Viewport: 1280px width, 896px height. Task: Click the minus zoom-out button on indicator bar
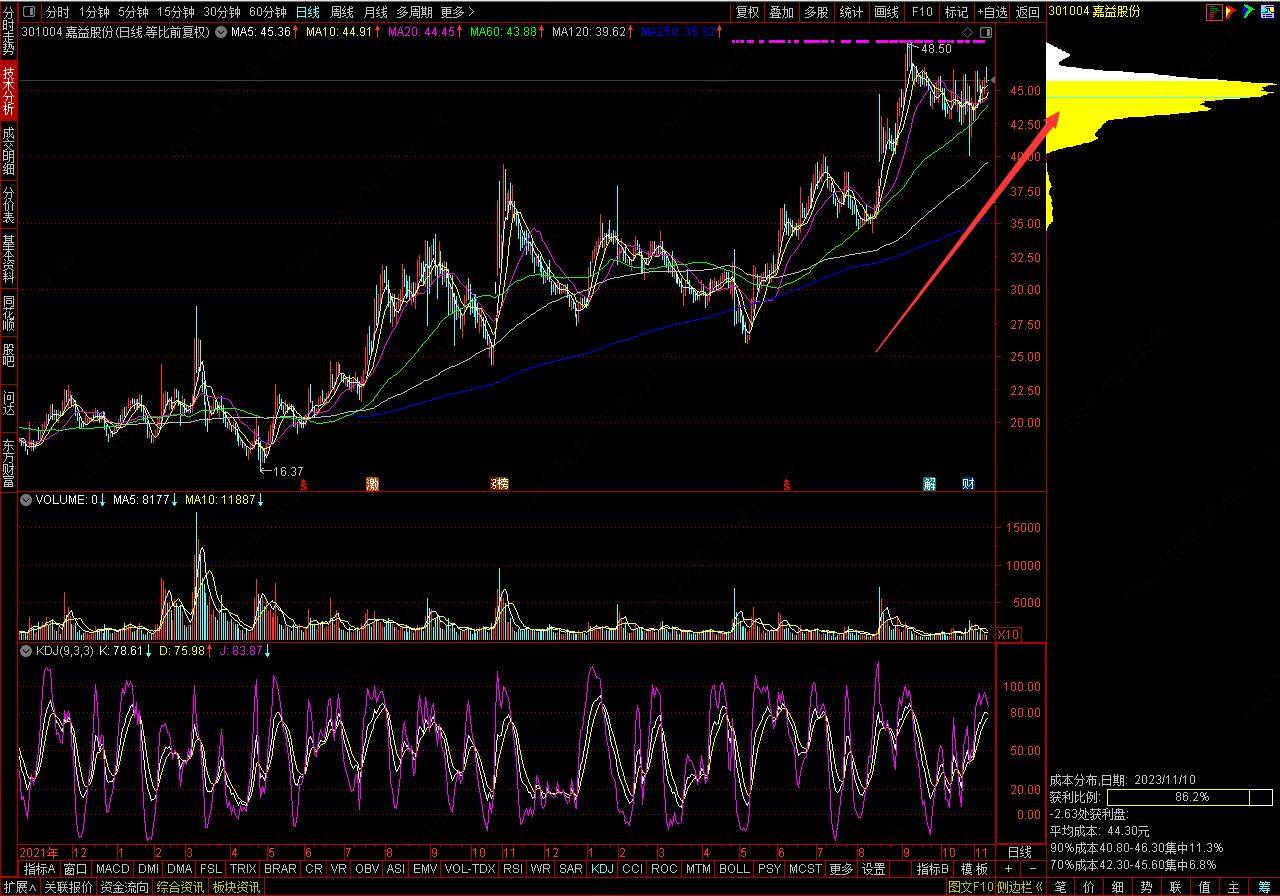point(1032,869)
